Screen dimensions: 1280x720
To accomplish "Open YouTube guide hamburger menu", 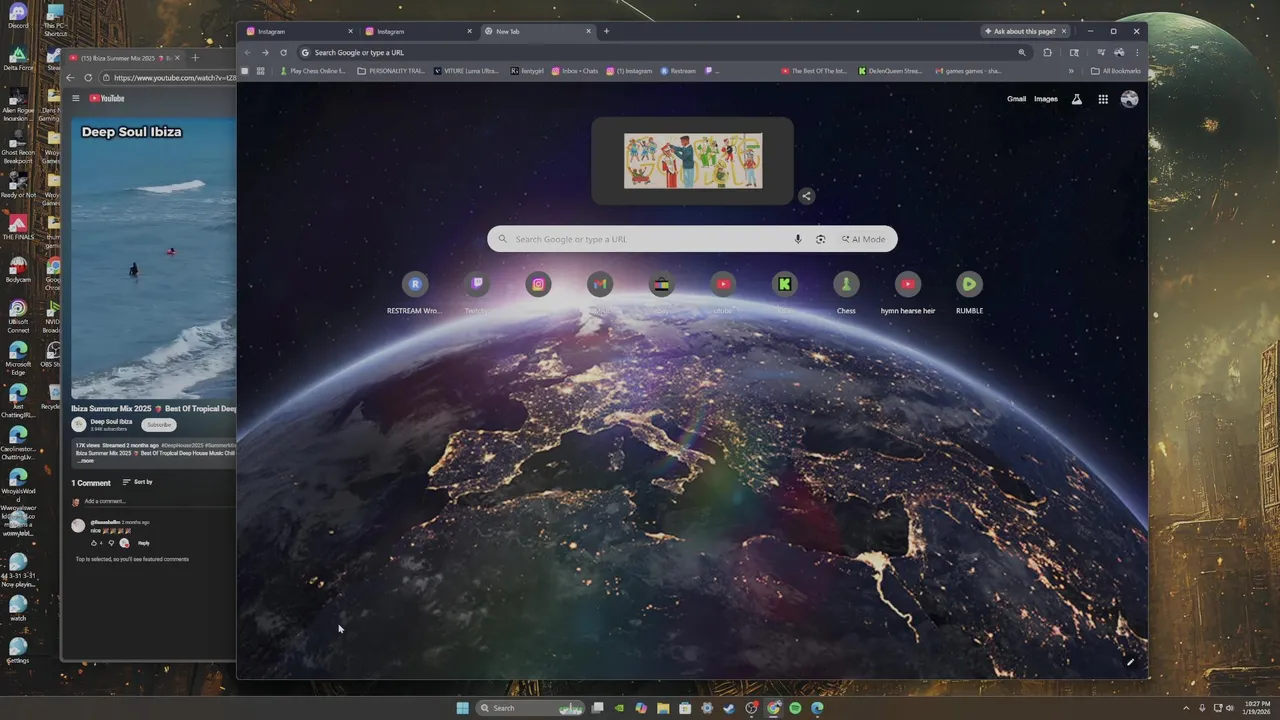I will point(75,98).
